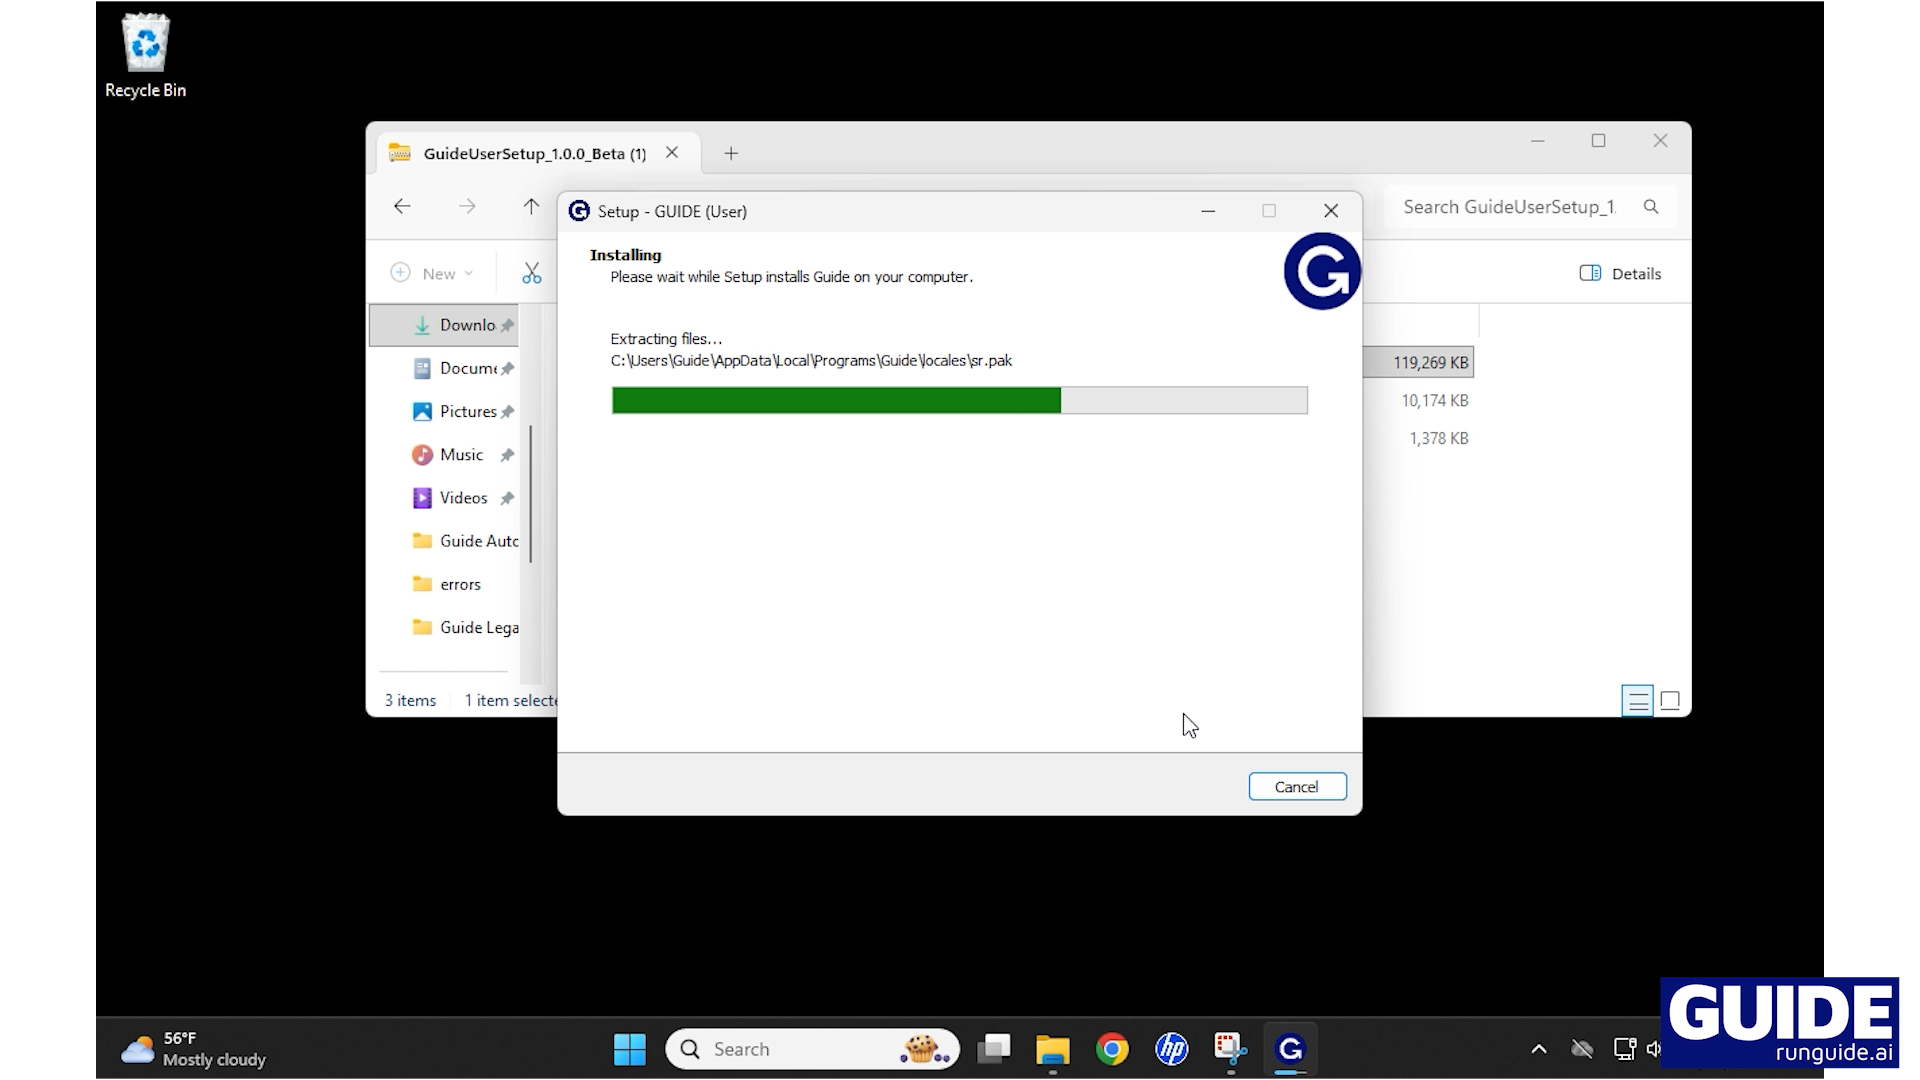Select the file sized 10,174 KB
Image resolution: width=1920 pixels, height=1080 pixels.
1435,401
